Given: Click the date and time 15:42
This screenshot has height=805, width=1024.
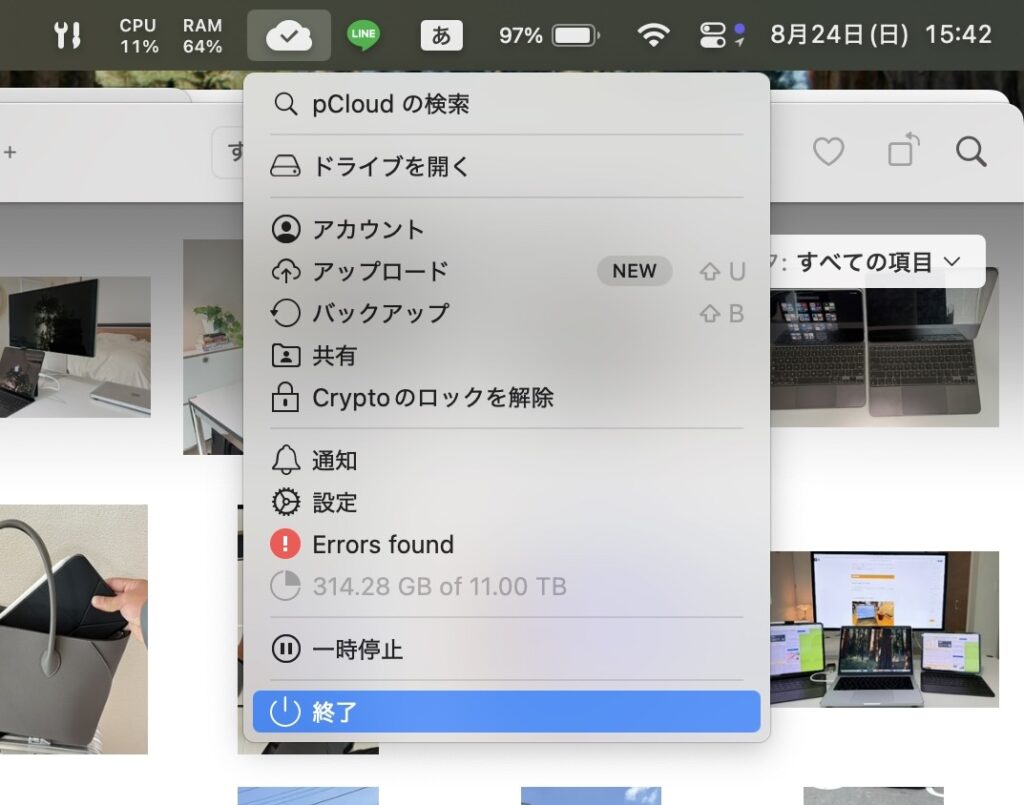Looking at the screenshot, I should coord(881,35).
